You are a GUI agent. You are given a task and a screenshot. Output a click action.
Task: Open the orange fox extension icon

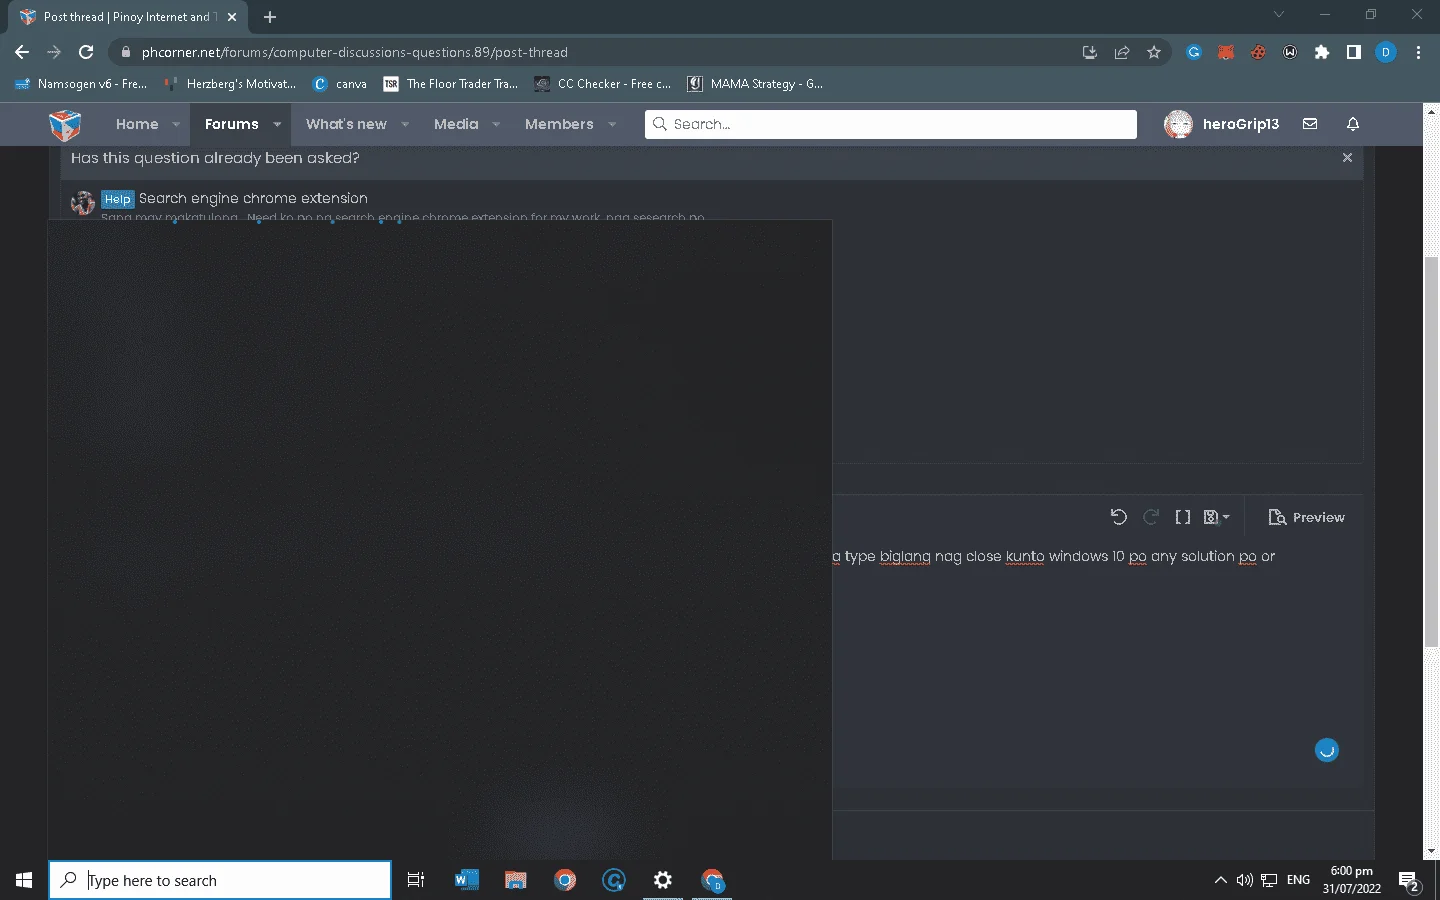click(x=1226, y=52)
